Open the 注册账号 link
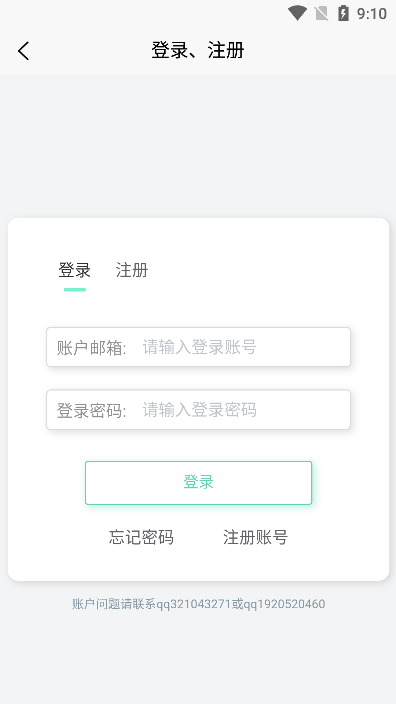This screenshot has width=396, height=704. point(255,537)
